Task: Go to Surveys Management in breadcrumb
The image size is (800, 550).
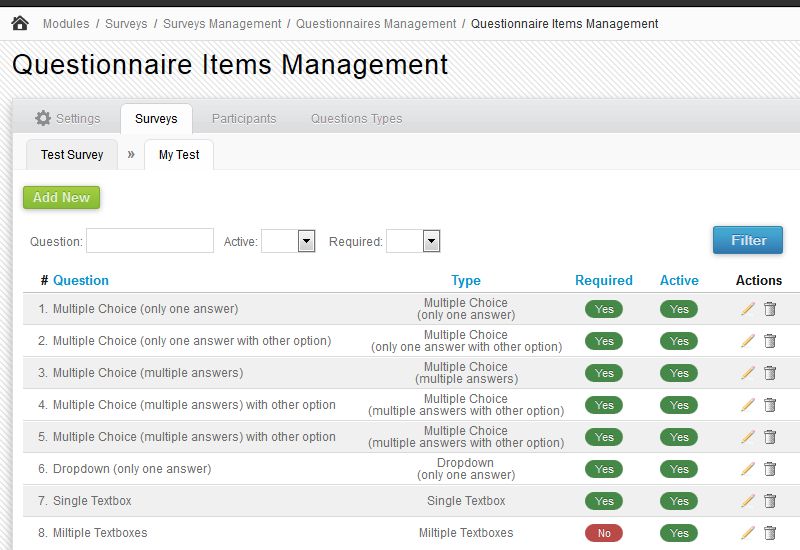Action: 222,23
